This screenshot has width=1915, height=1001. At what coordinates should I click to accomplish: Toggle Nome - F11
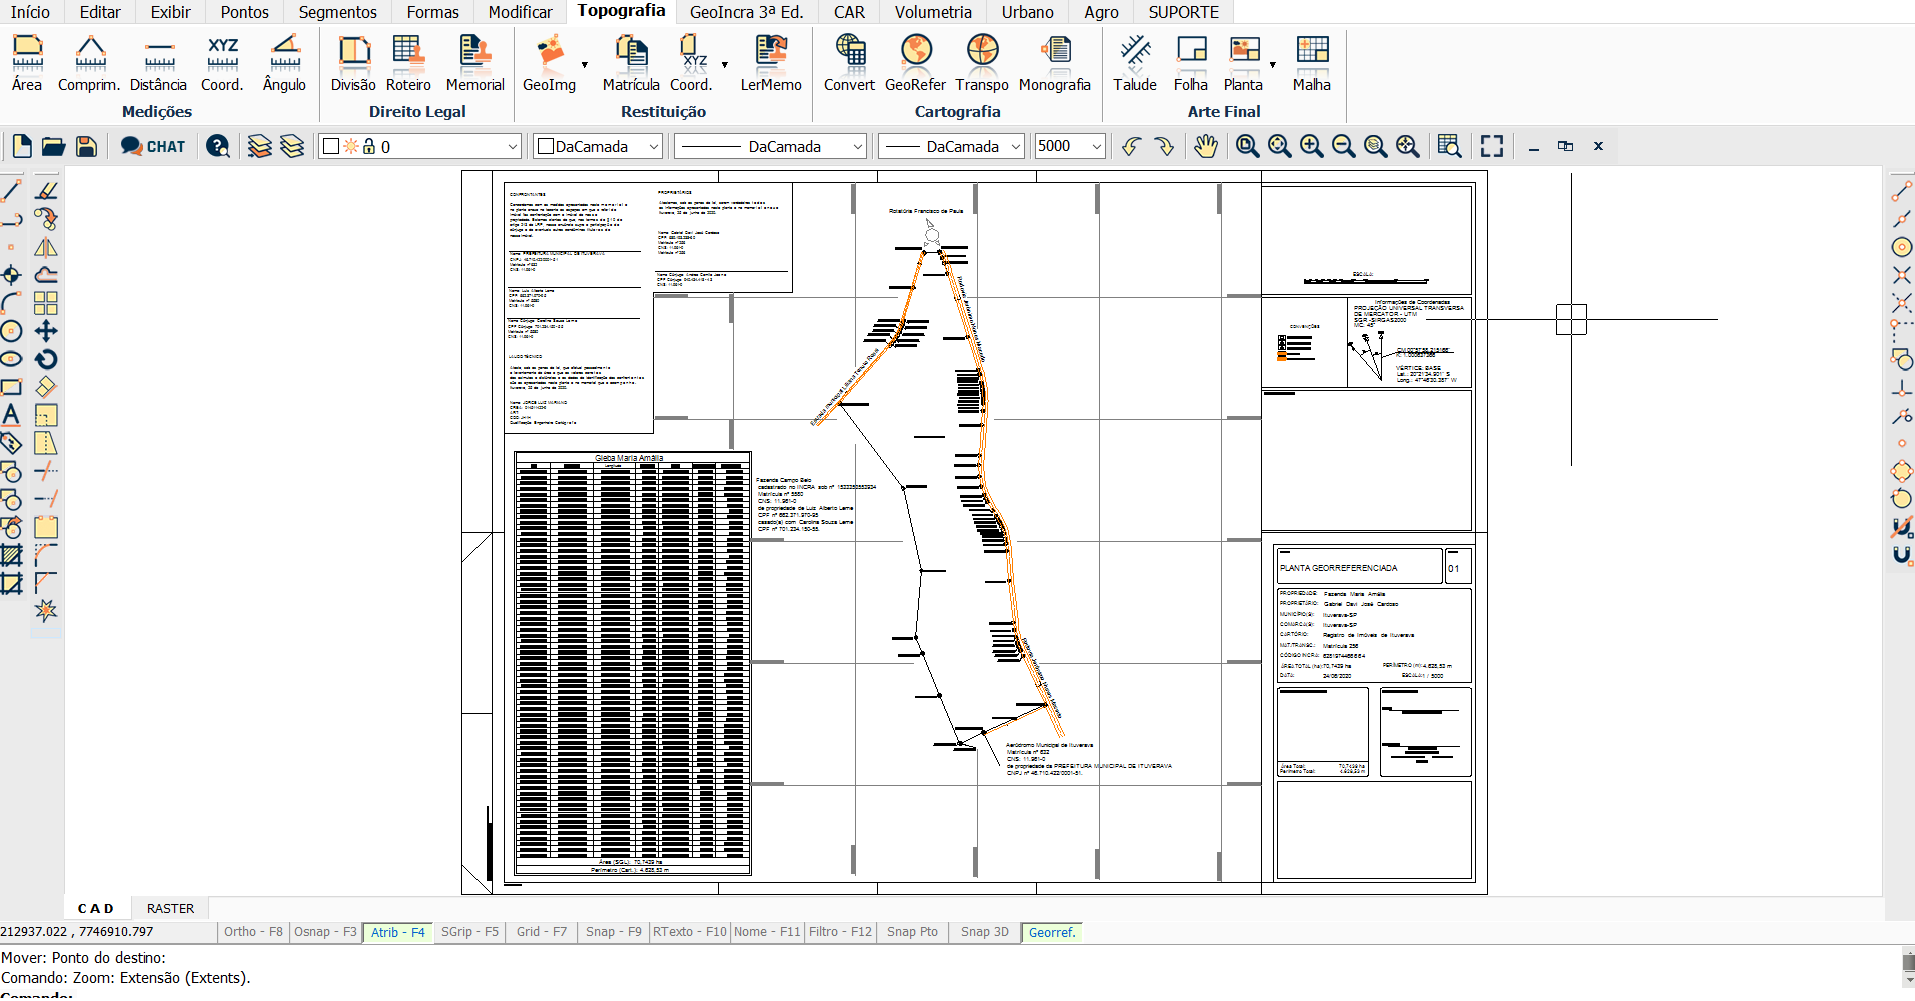(767, 932)
